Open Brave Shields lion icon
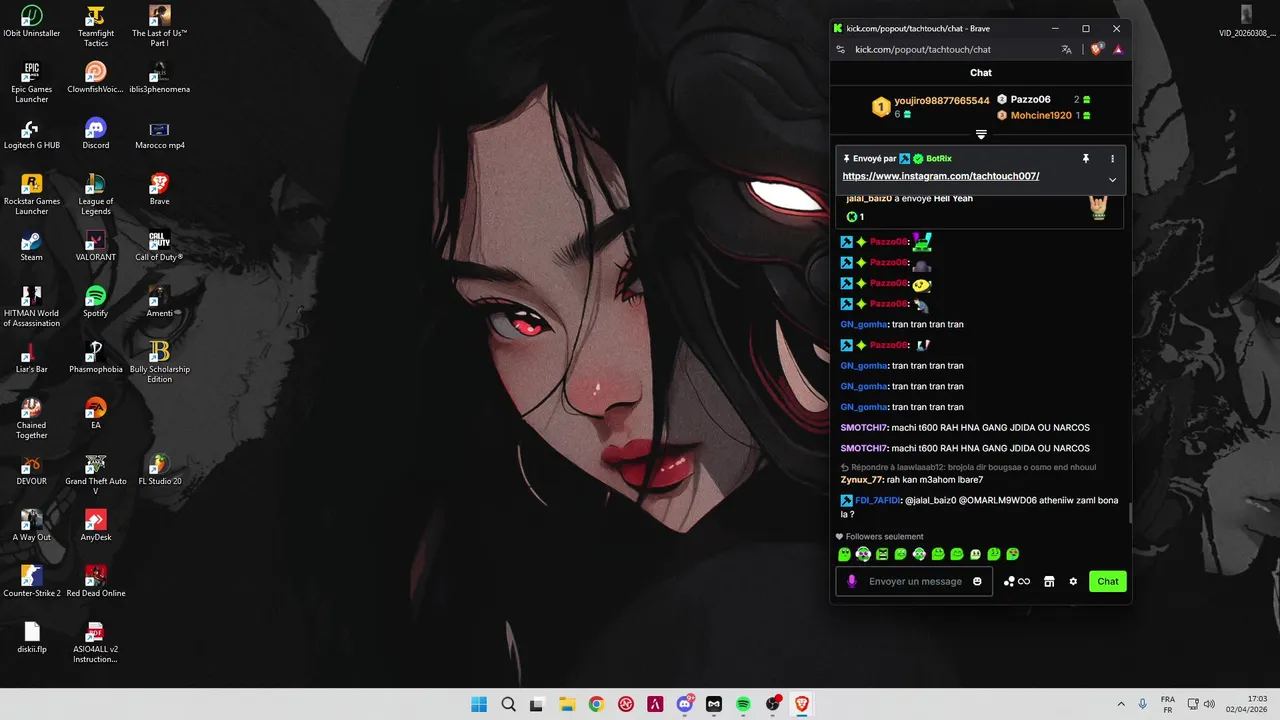Image resolution: width=1280 pixels, height=720 pixels. 1097,49
